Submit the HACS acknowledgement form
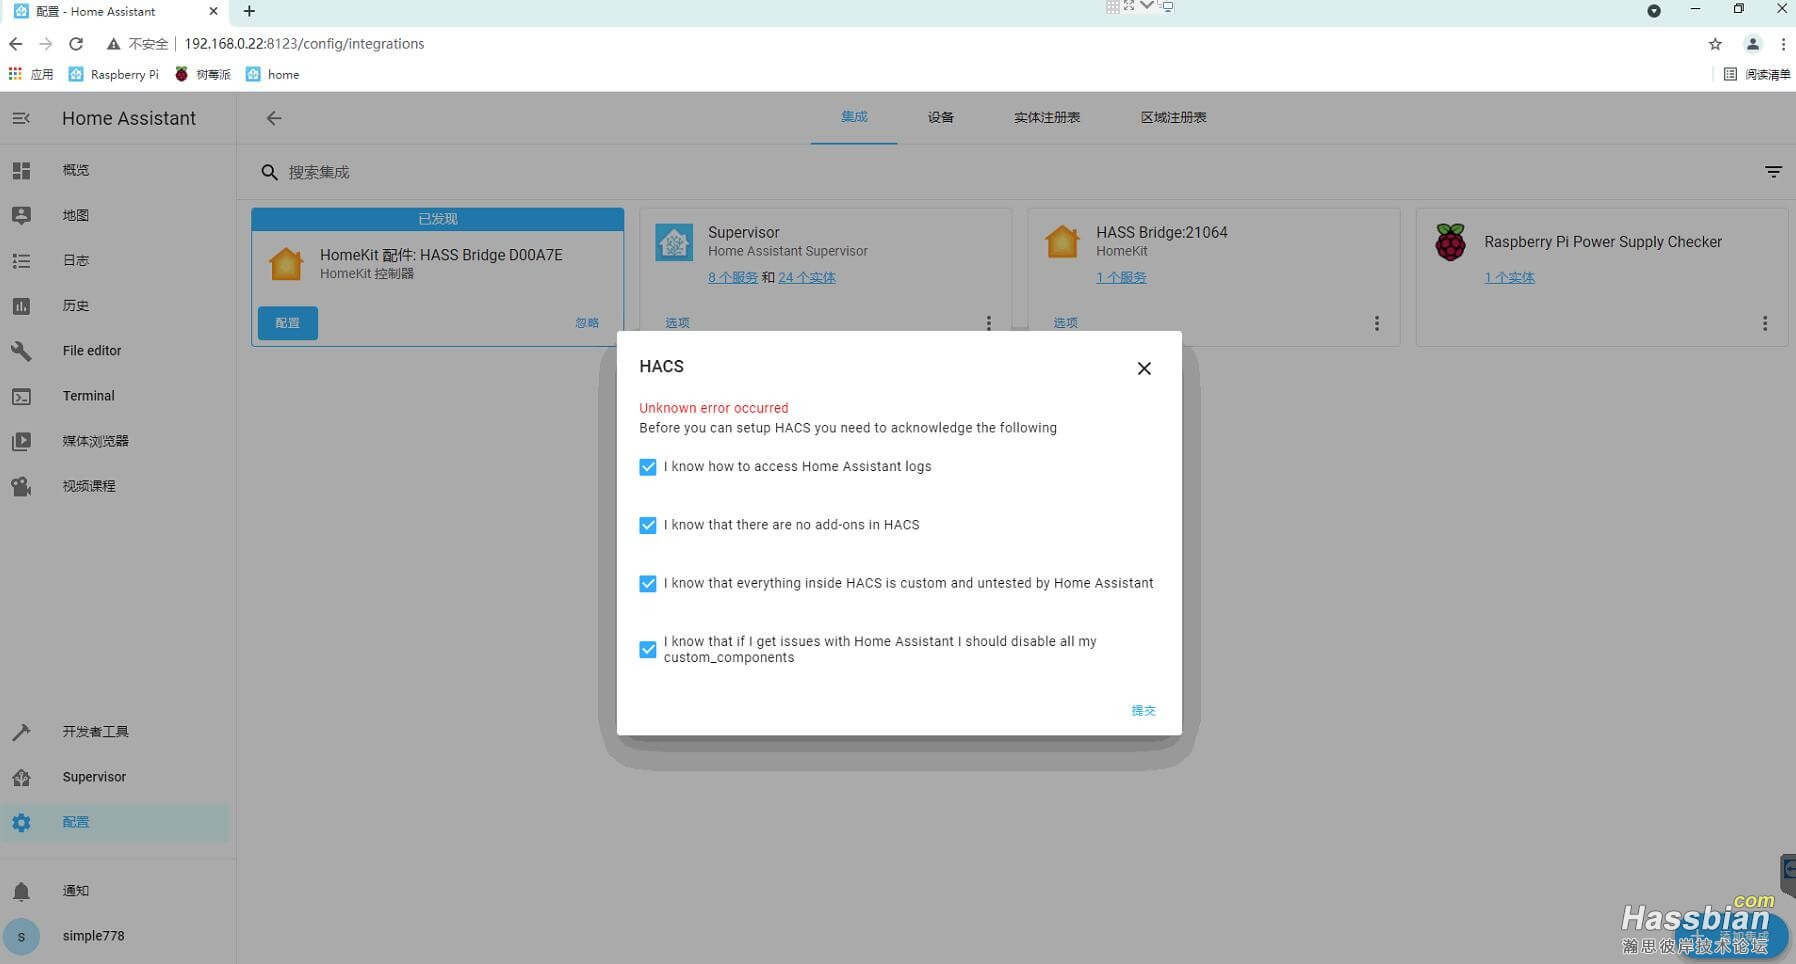Screen dimensions: 1796x964 pyautogui.click(x=1143, y=711)
